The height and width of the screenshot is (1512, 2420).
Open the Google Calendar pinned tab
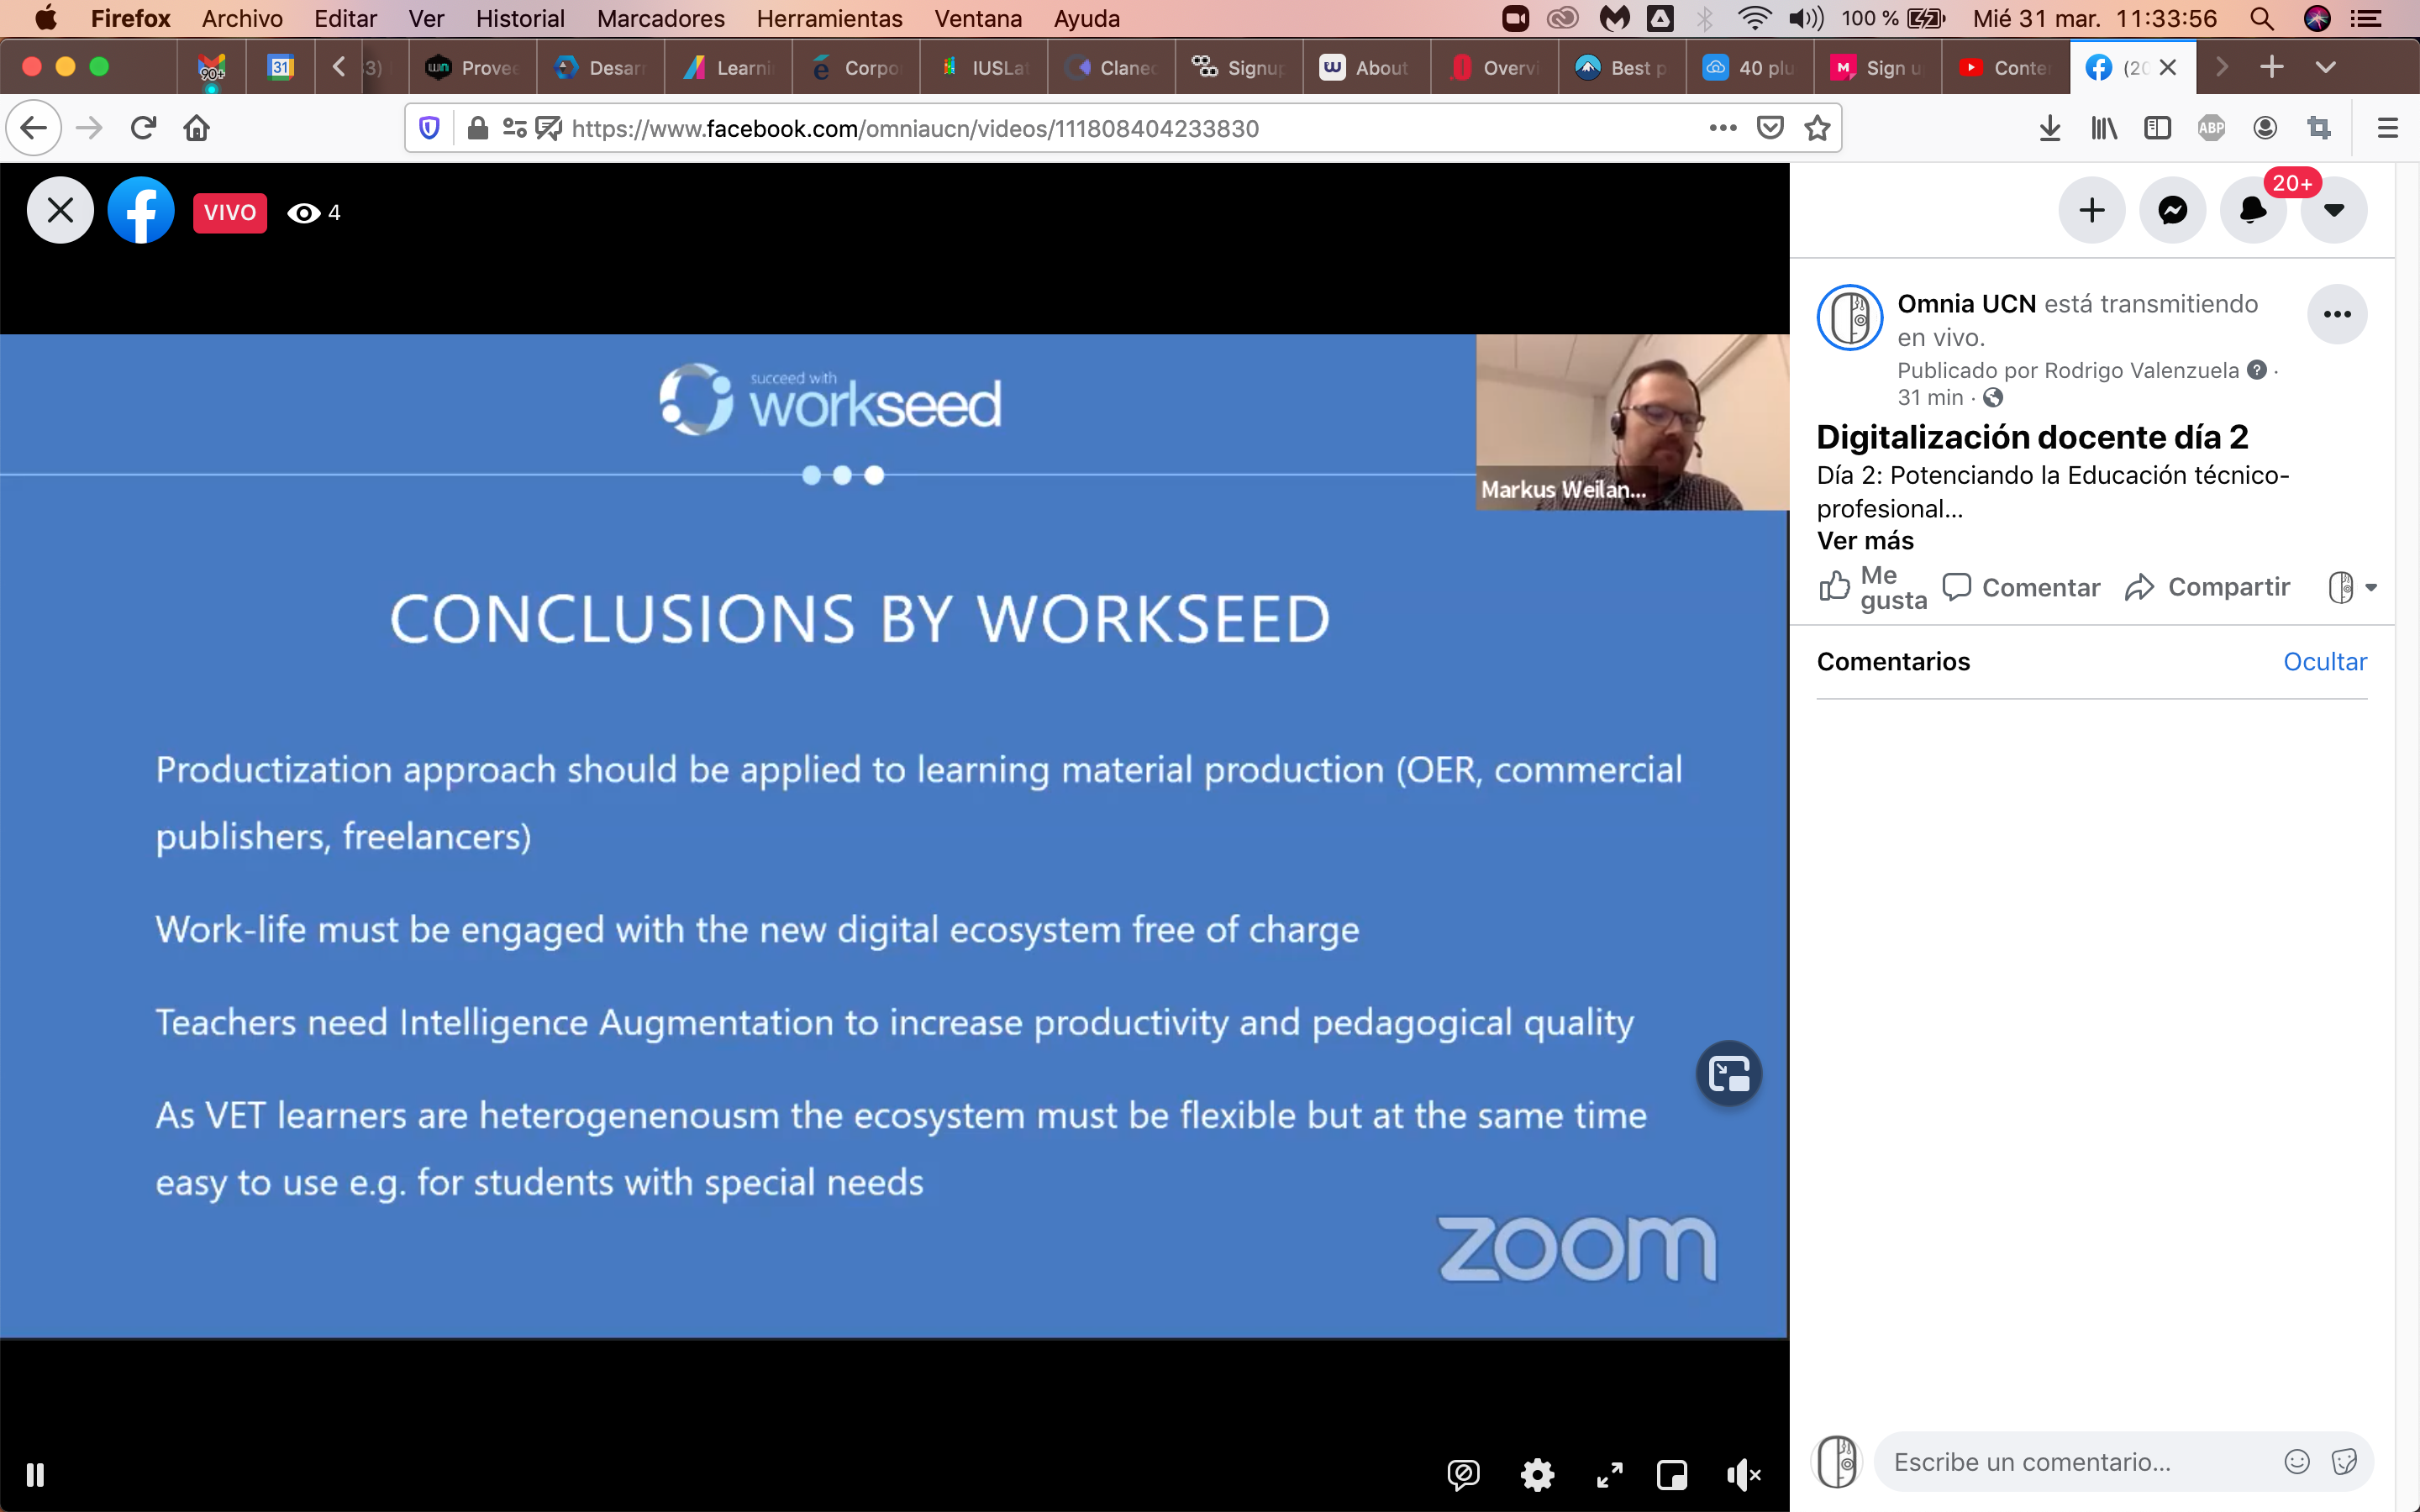[x=280, y=67]
